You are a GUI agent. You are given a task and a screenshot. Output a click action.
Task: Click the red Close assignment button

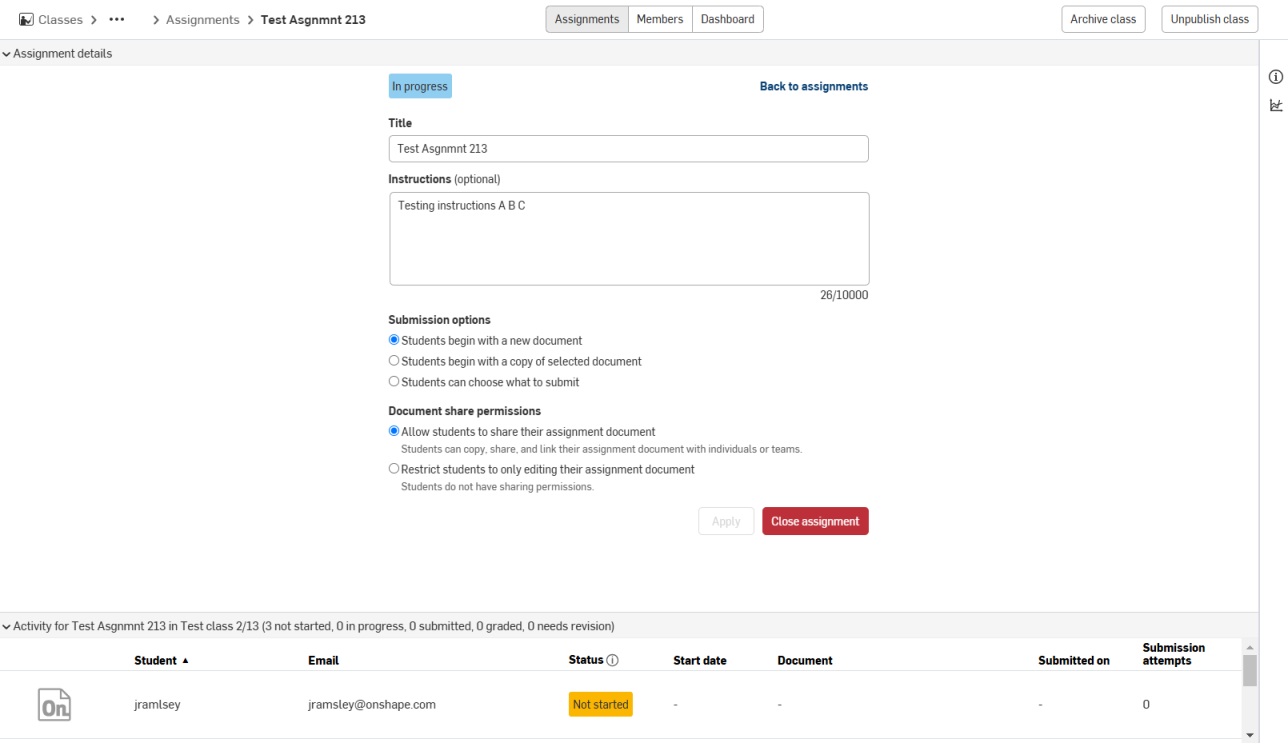815,521
